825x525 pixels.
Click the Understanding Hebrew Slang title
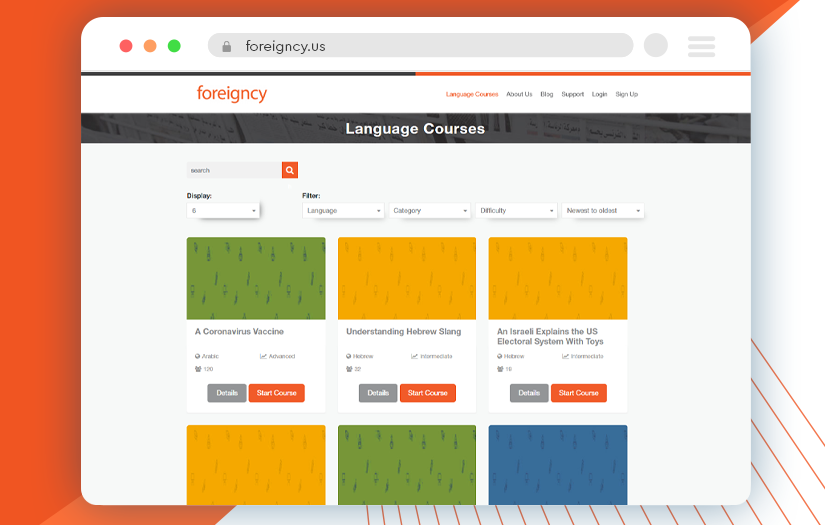(x=404, y=331)
